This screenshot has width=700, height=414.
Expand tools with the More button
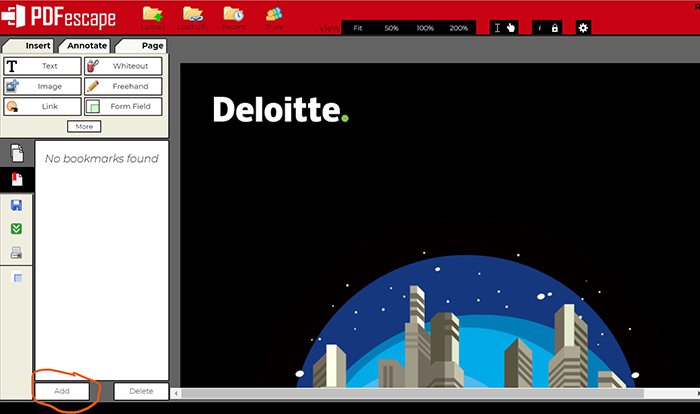pyautogui.click(x=84, y=126)
